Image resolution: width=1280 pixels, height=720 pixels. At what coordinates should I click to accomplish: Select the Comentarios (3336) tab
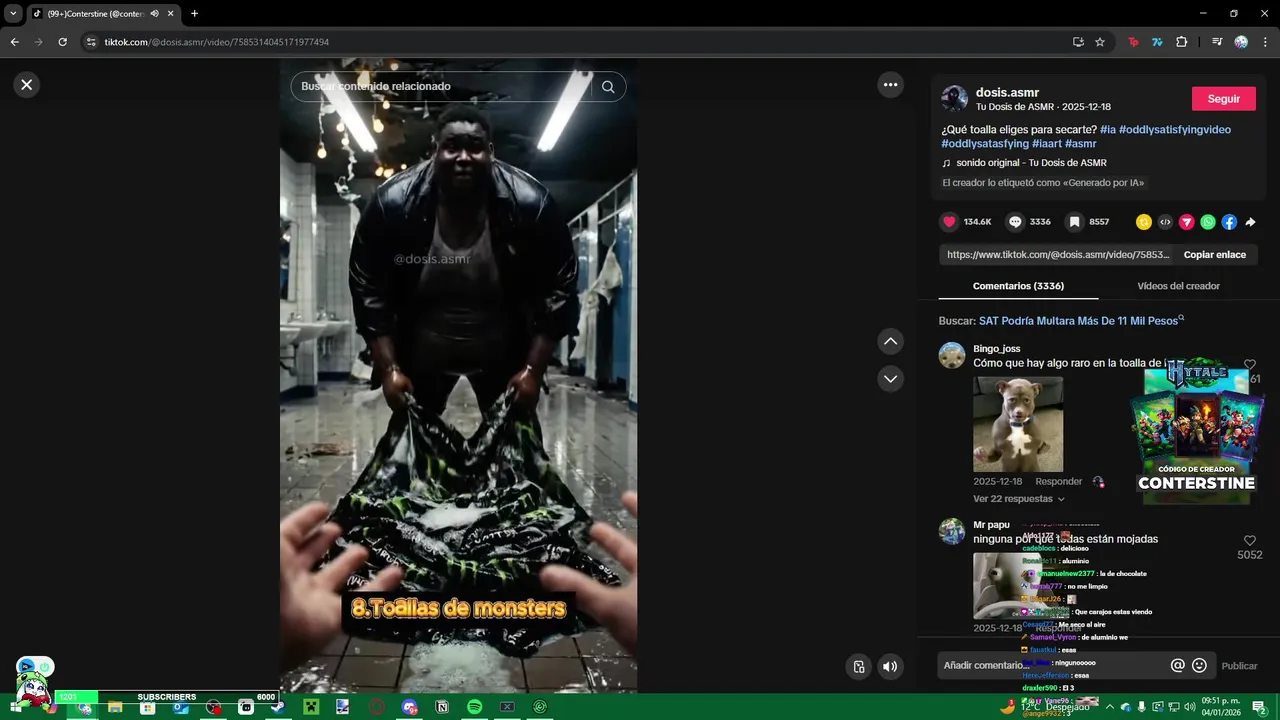tap(1018, 286)
